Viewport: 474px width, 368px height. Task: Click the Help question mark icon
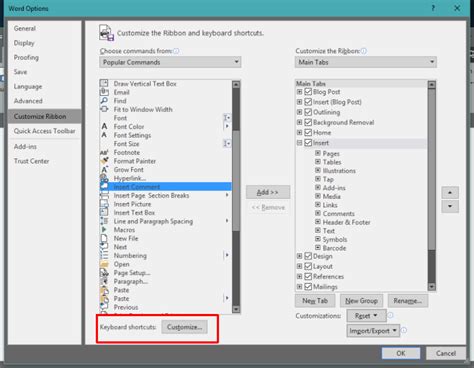(433, 8)
